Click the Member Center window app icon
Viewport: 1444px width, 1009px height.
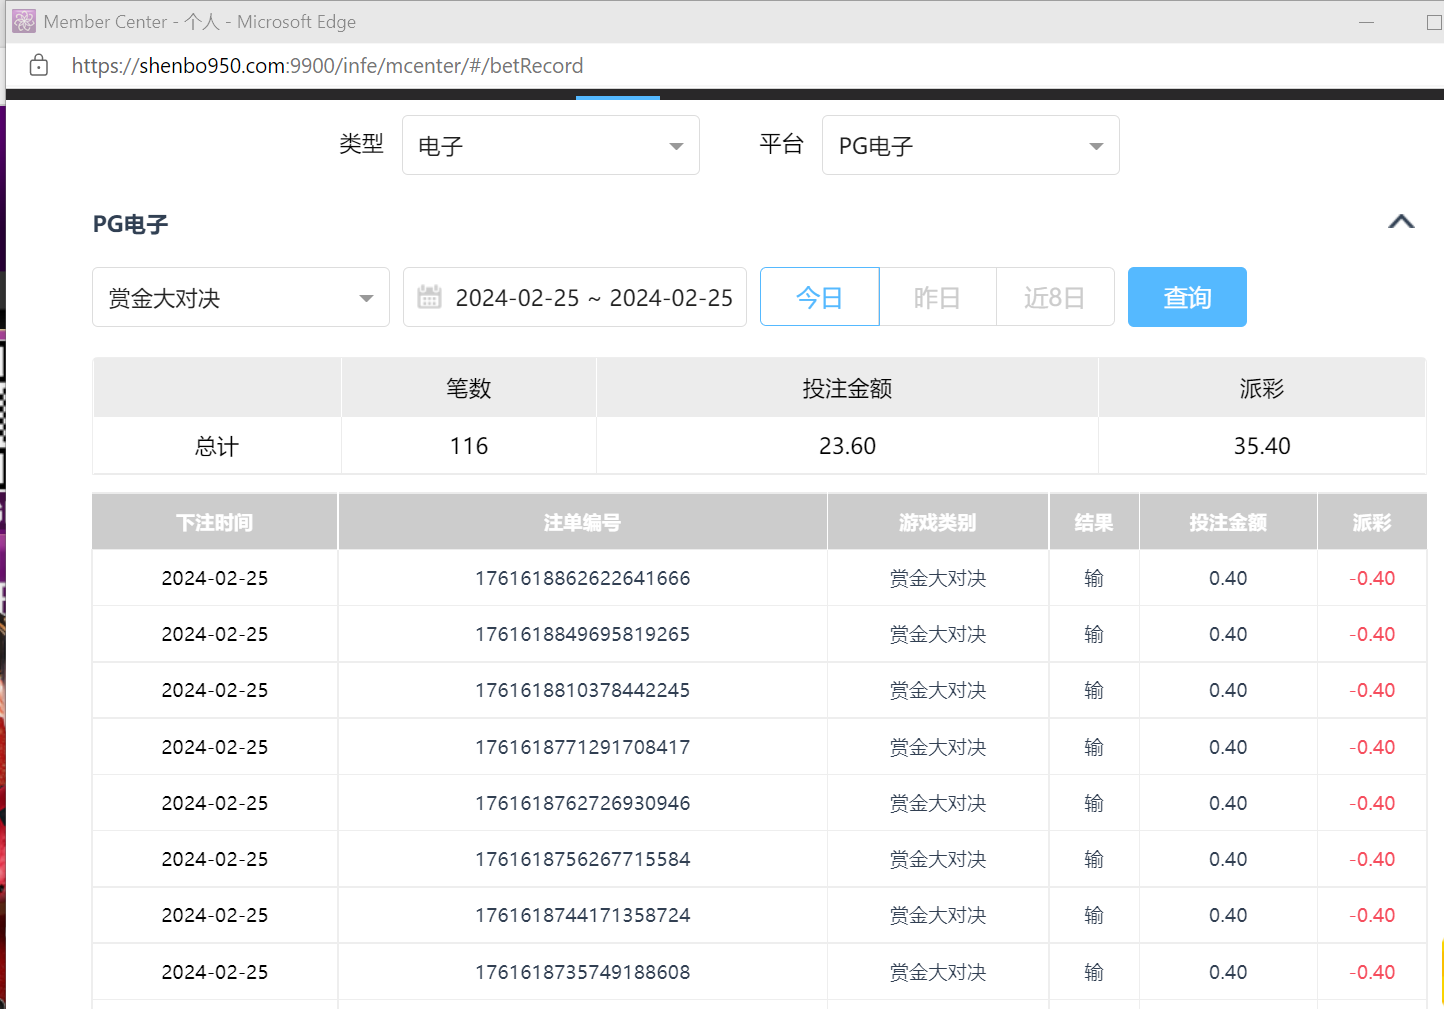(23, 21)
